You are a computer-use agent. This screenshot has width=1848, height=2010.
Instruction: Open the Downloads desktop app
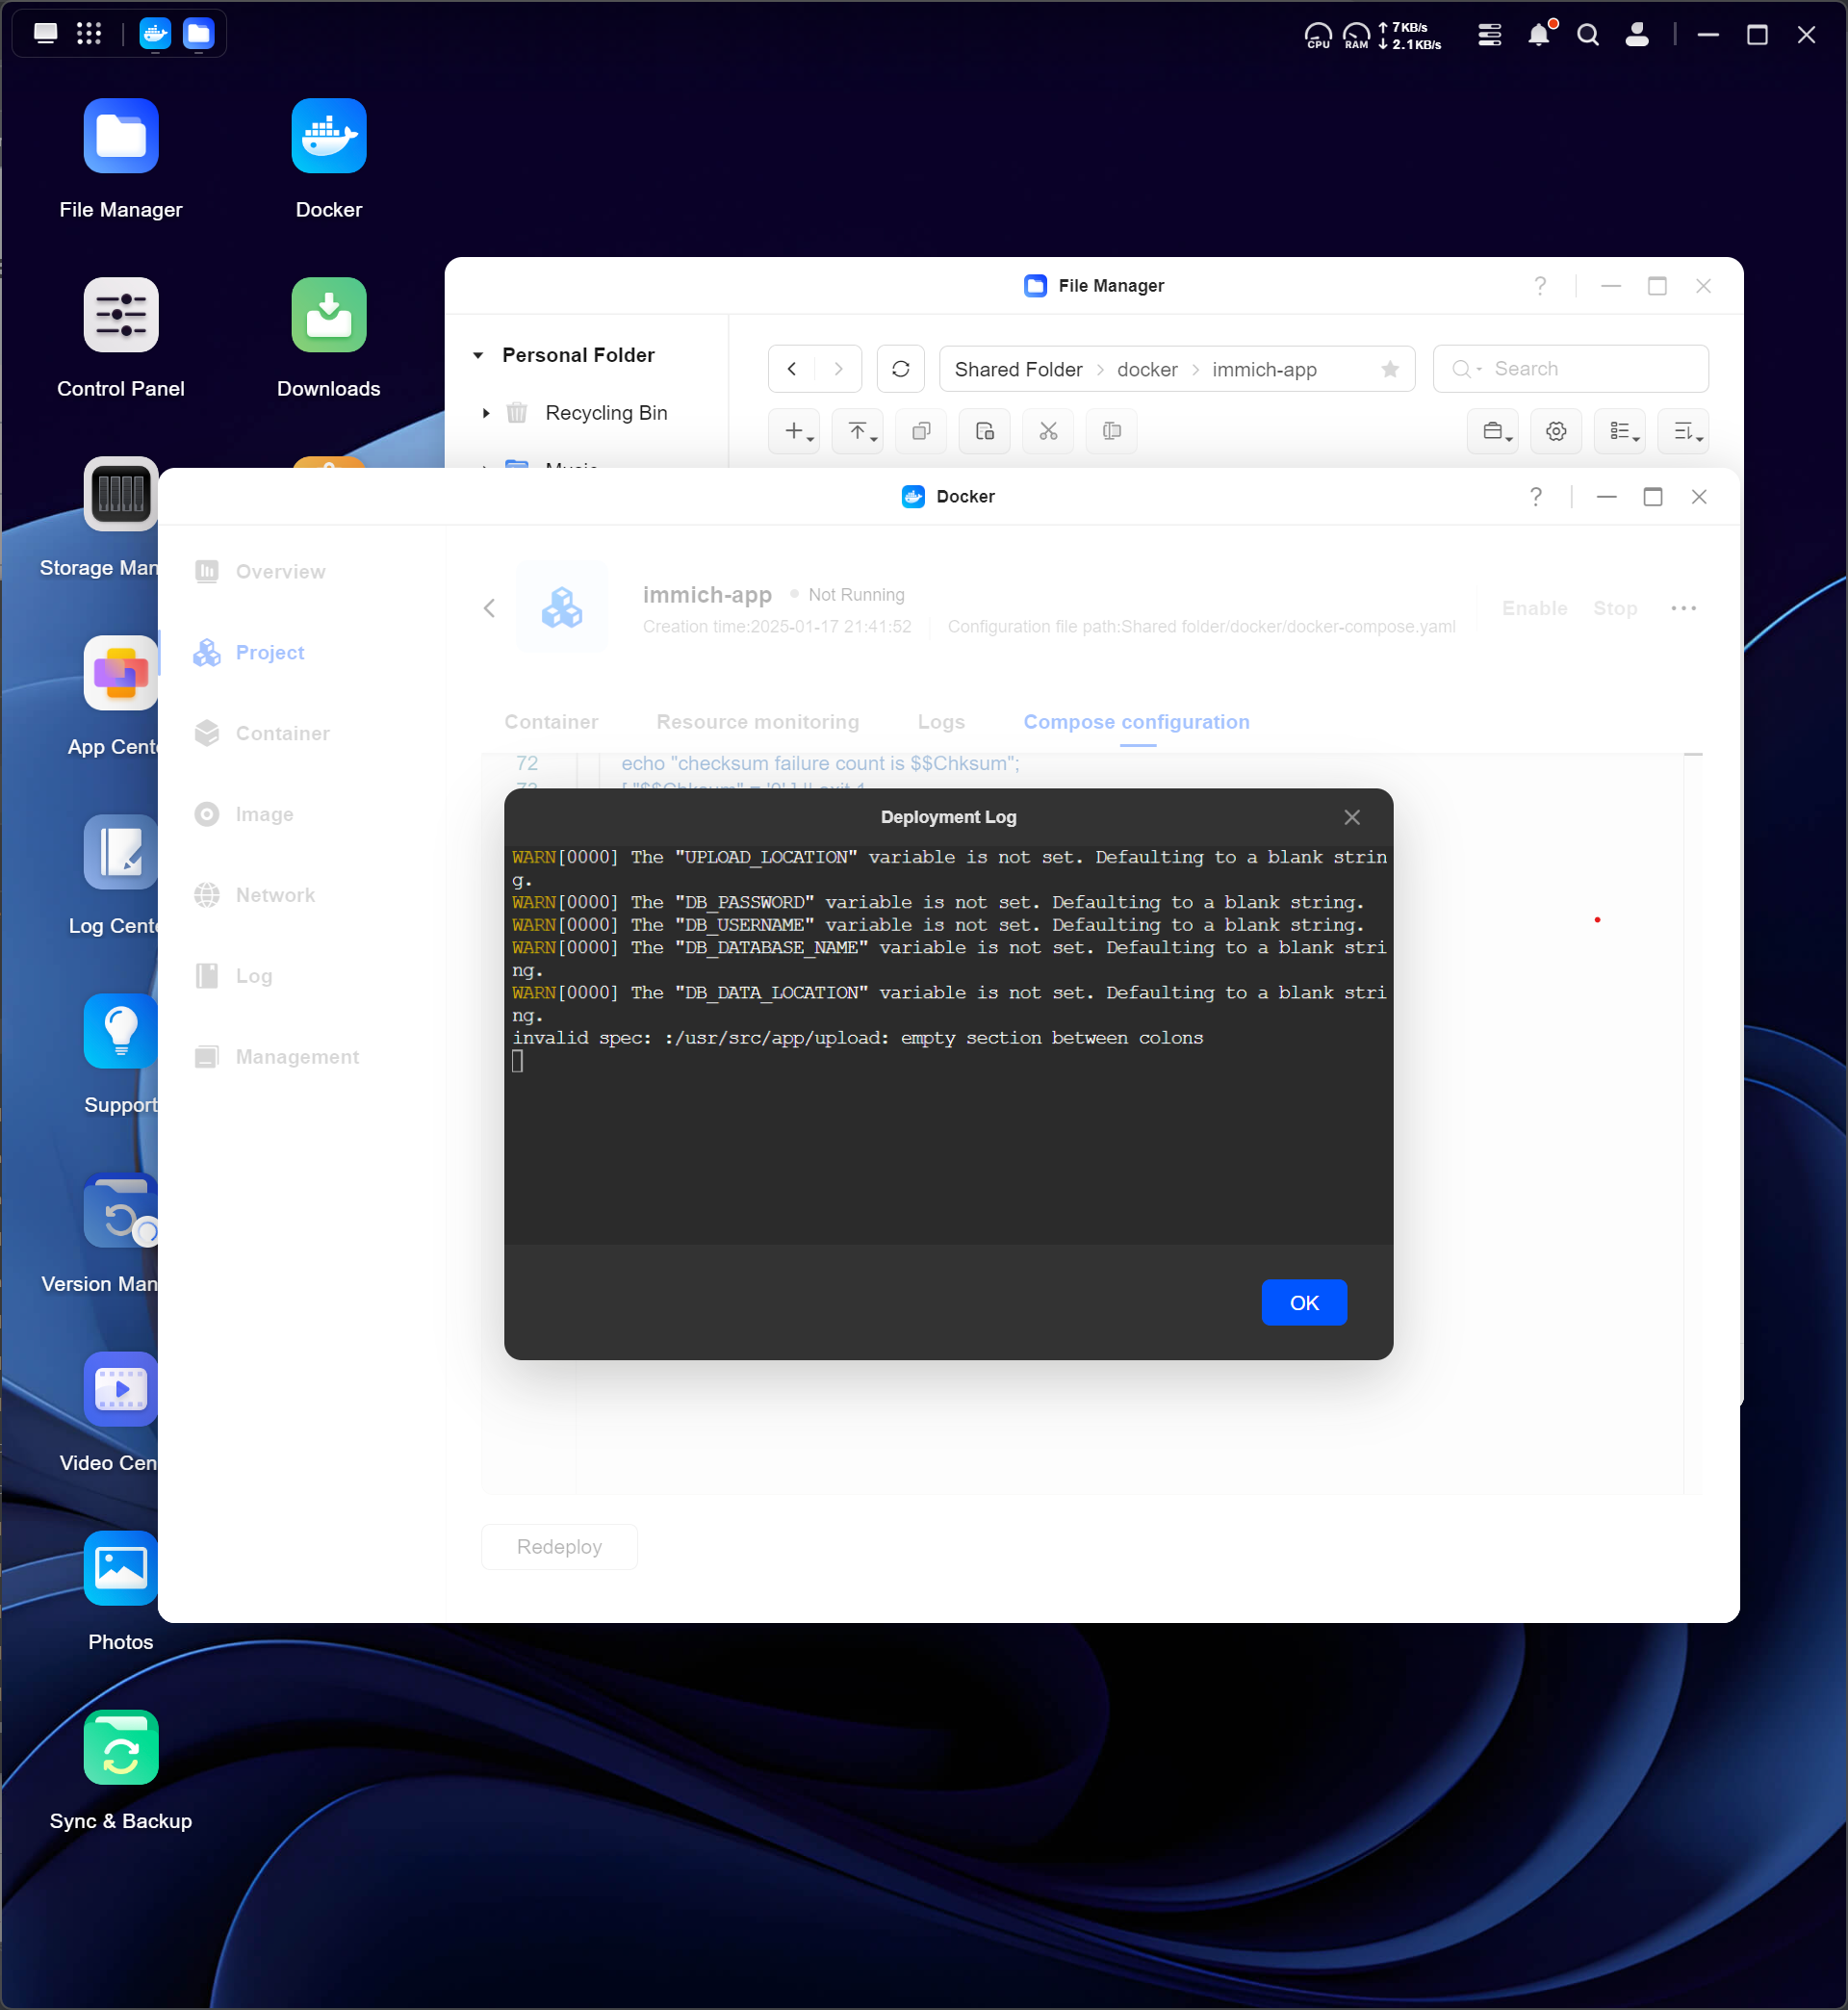click(328, 315)
